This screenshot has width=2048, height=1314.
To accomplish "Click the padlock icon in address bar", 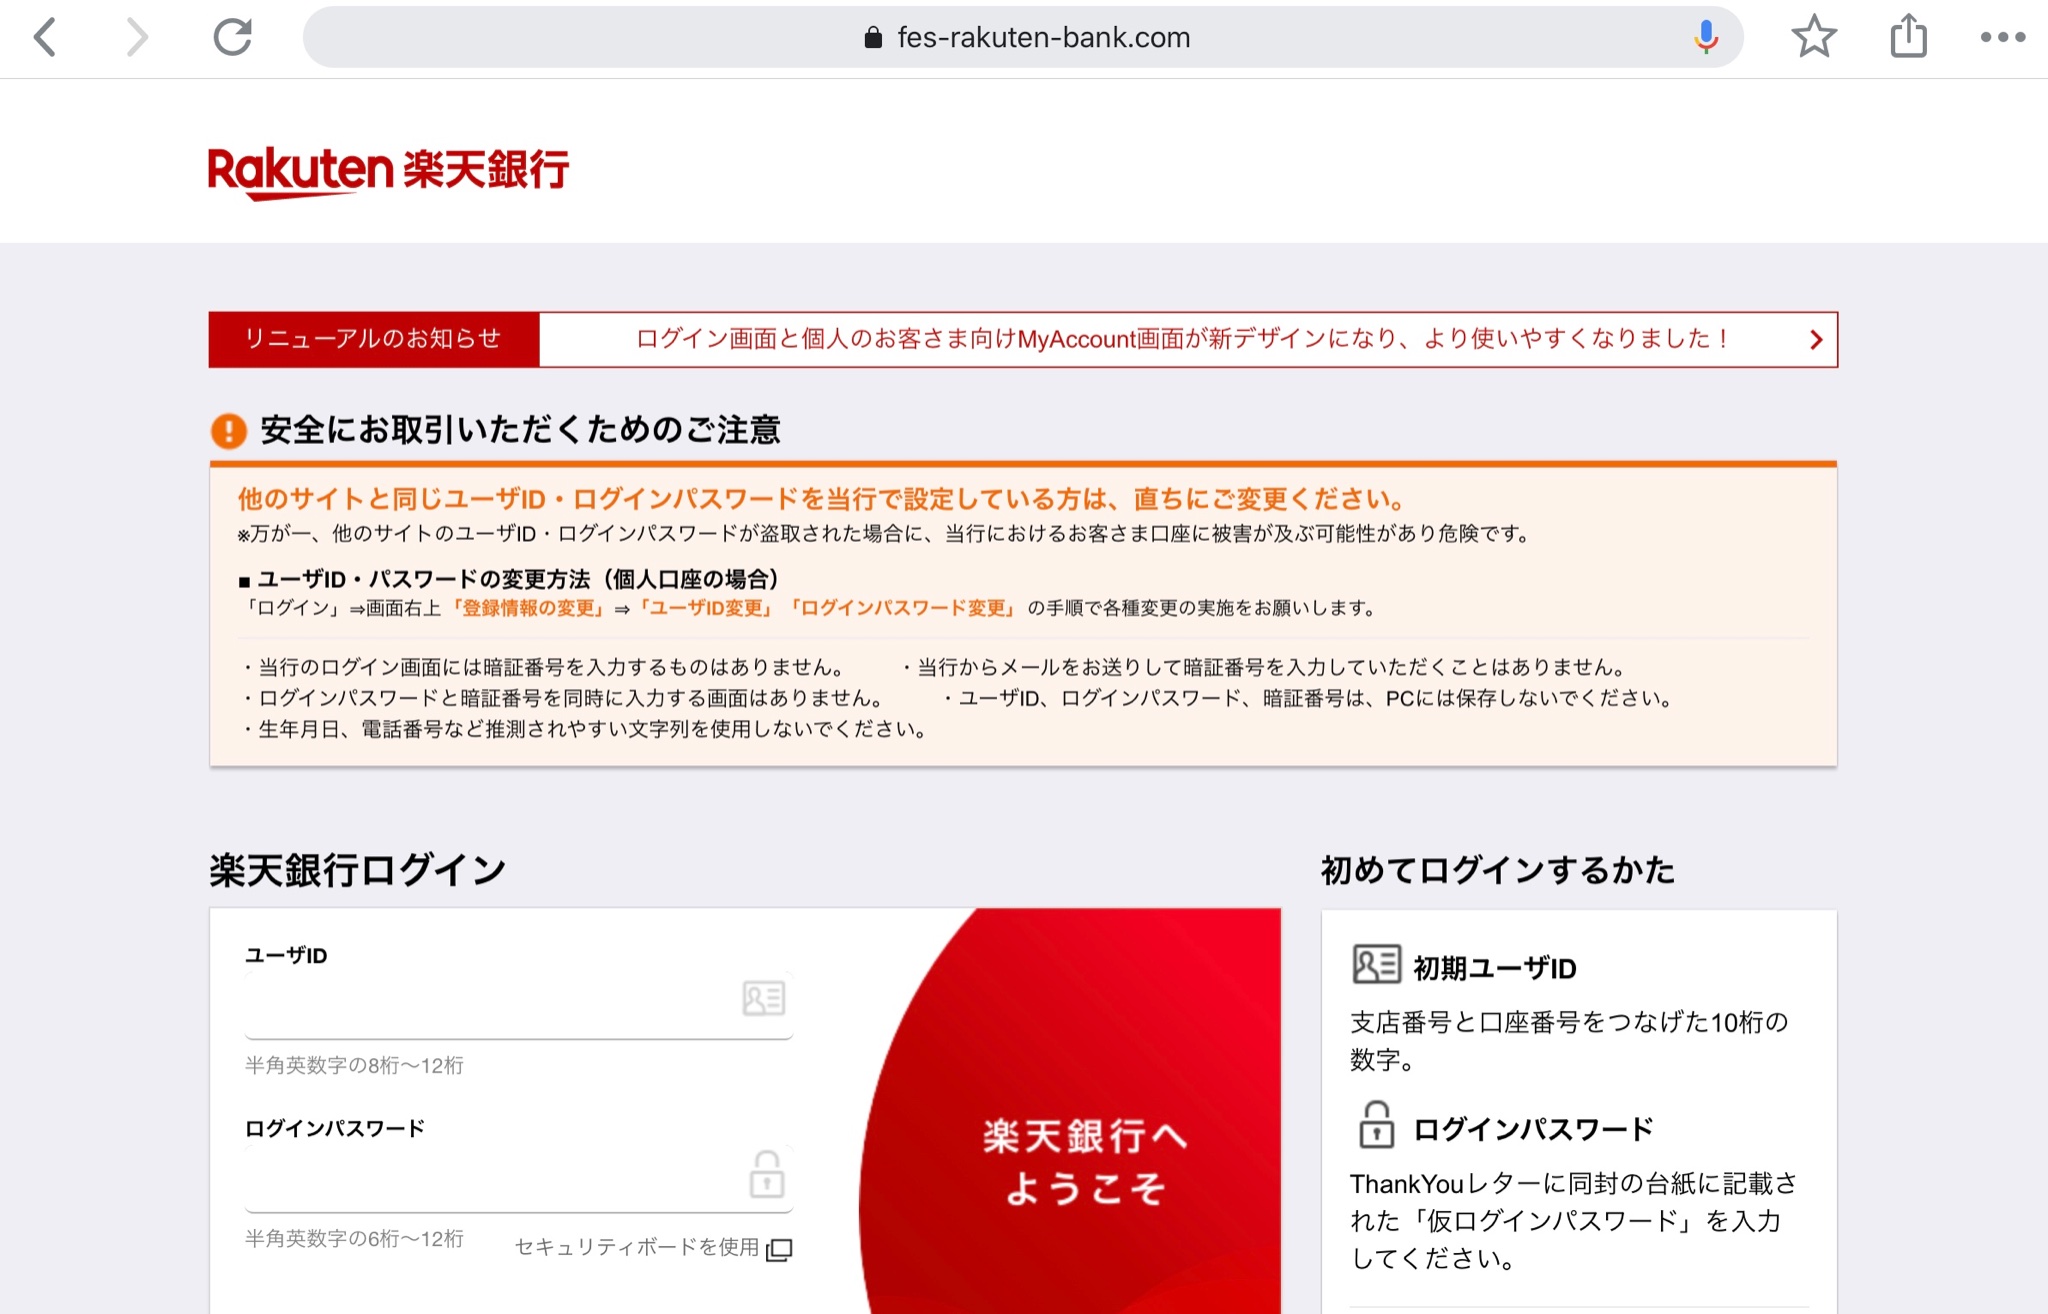I will [873, 38].
